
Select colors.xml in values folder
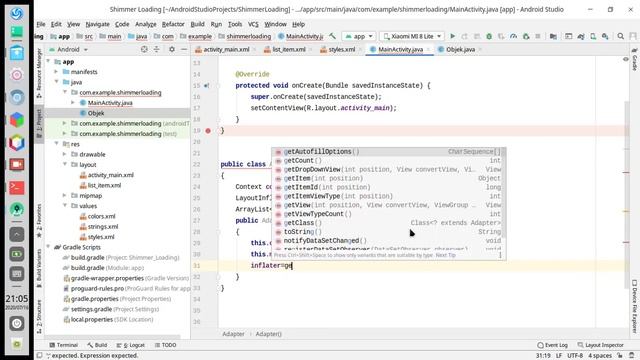(x=102, y=216)
